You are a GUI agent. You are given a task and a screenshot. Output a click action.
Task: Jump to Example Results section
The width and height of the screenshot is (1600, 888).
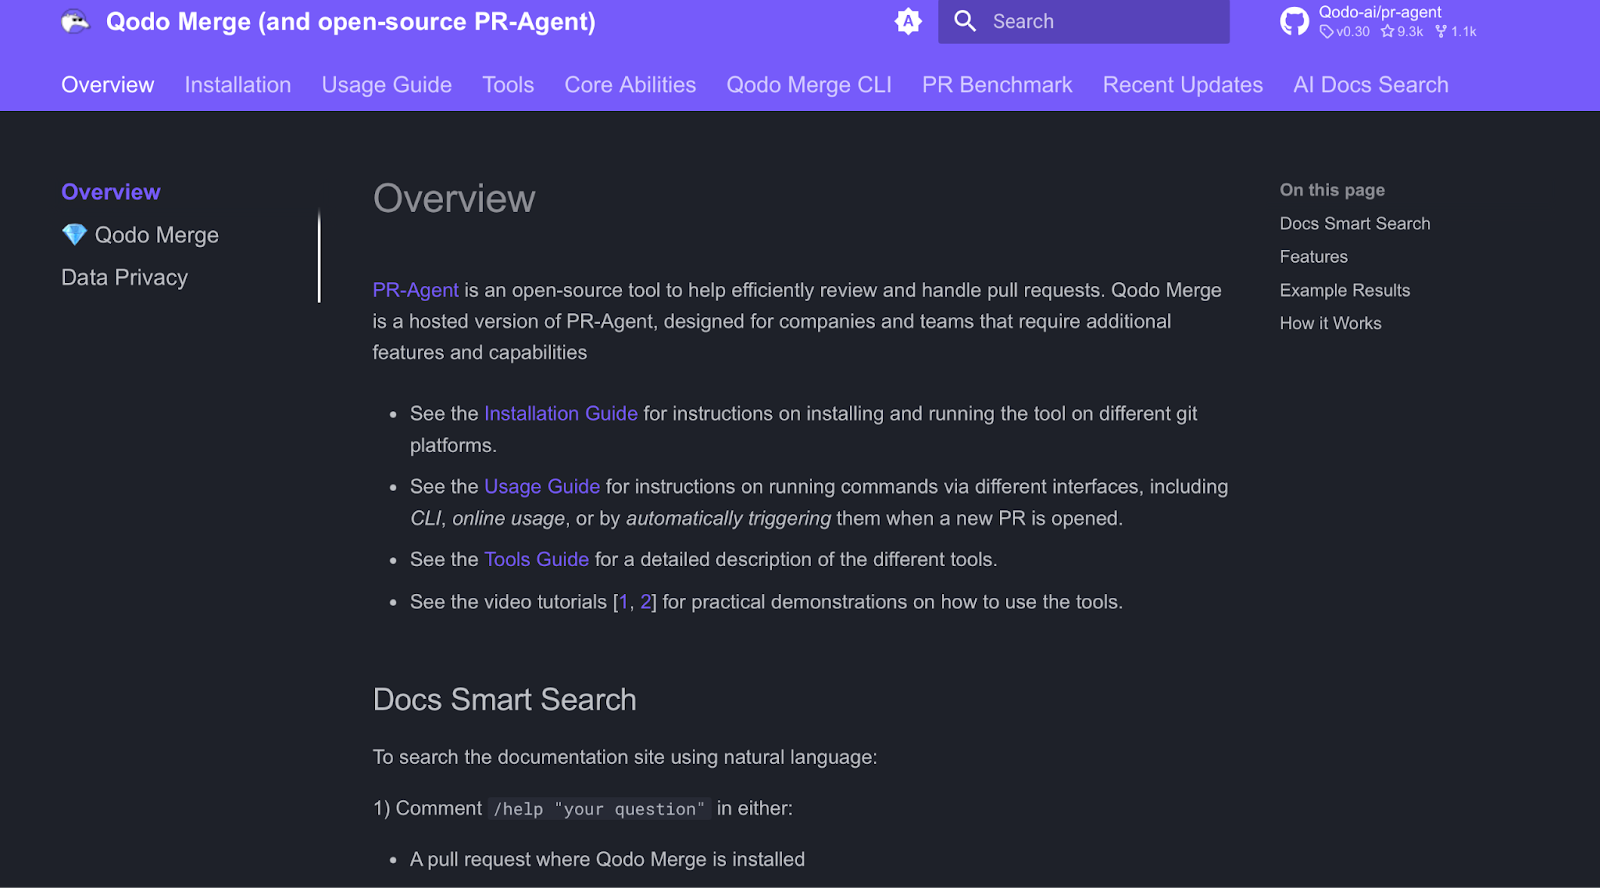pyautogui.click(x=1345, y=290)
